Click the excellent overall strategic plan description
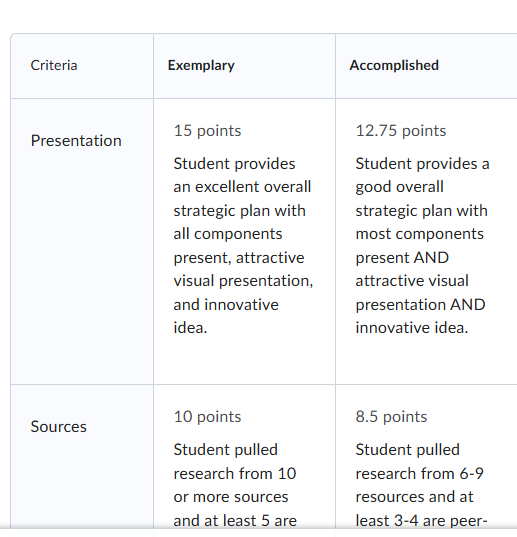This screenshot has height=537, width=517. [243, 245]
